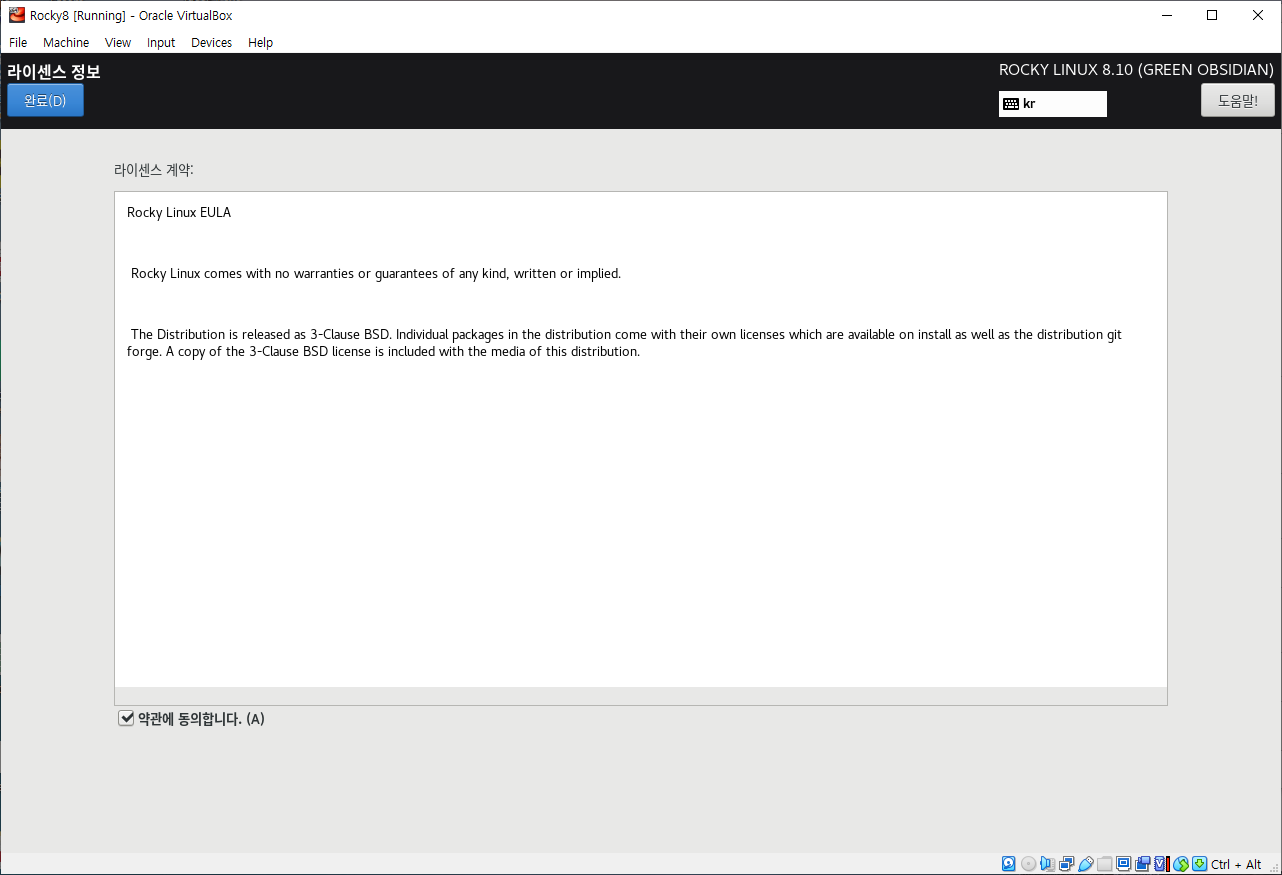The height and width of the screenshot is (875, 1282).
Task: Click the ROCKY LINUX 8.10 (GREEN OBSIDIAN) heading
Action: [1136, 70]
